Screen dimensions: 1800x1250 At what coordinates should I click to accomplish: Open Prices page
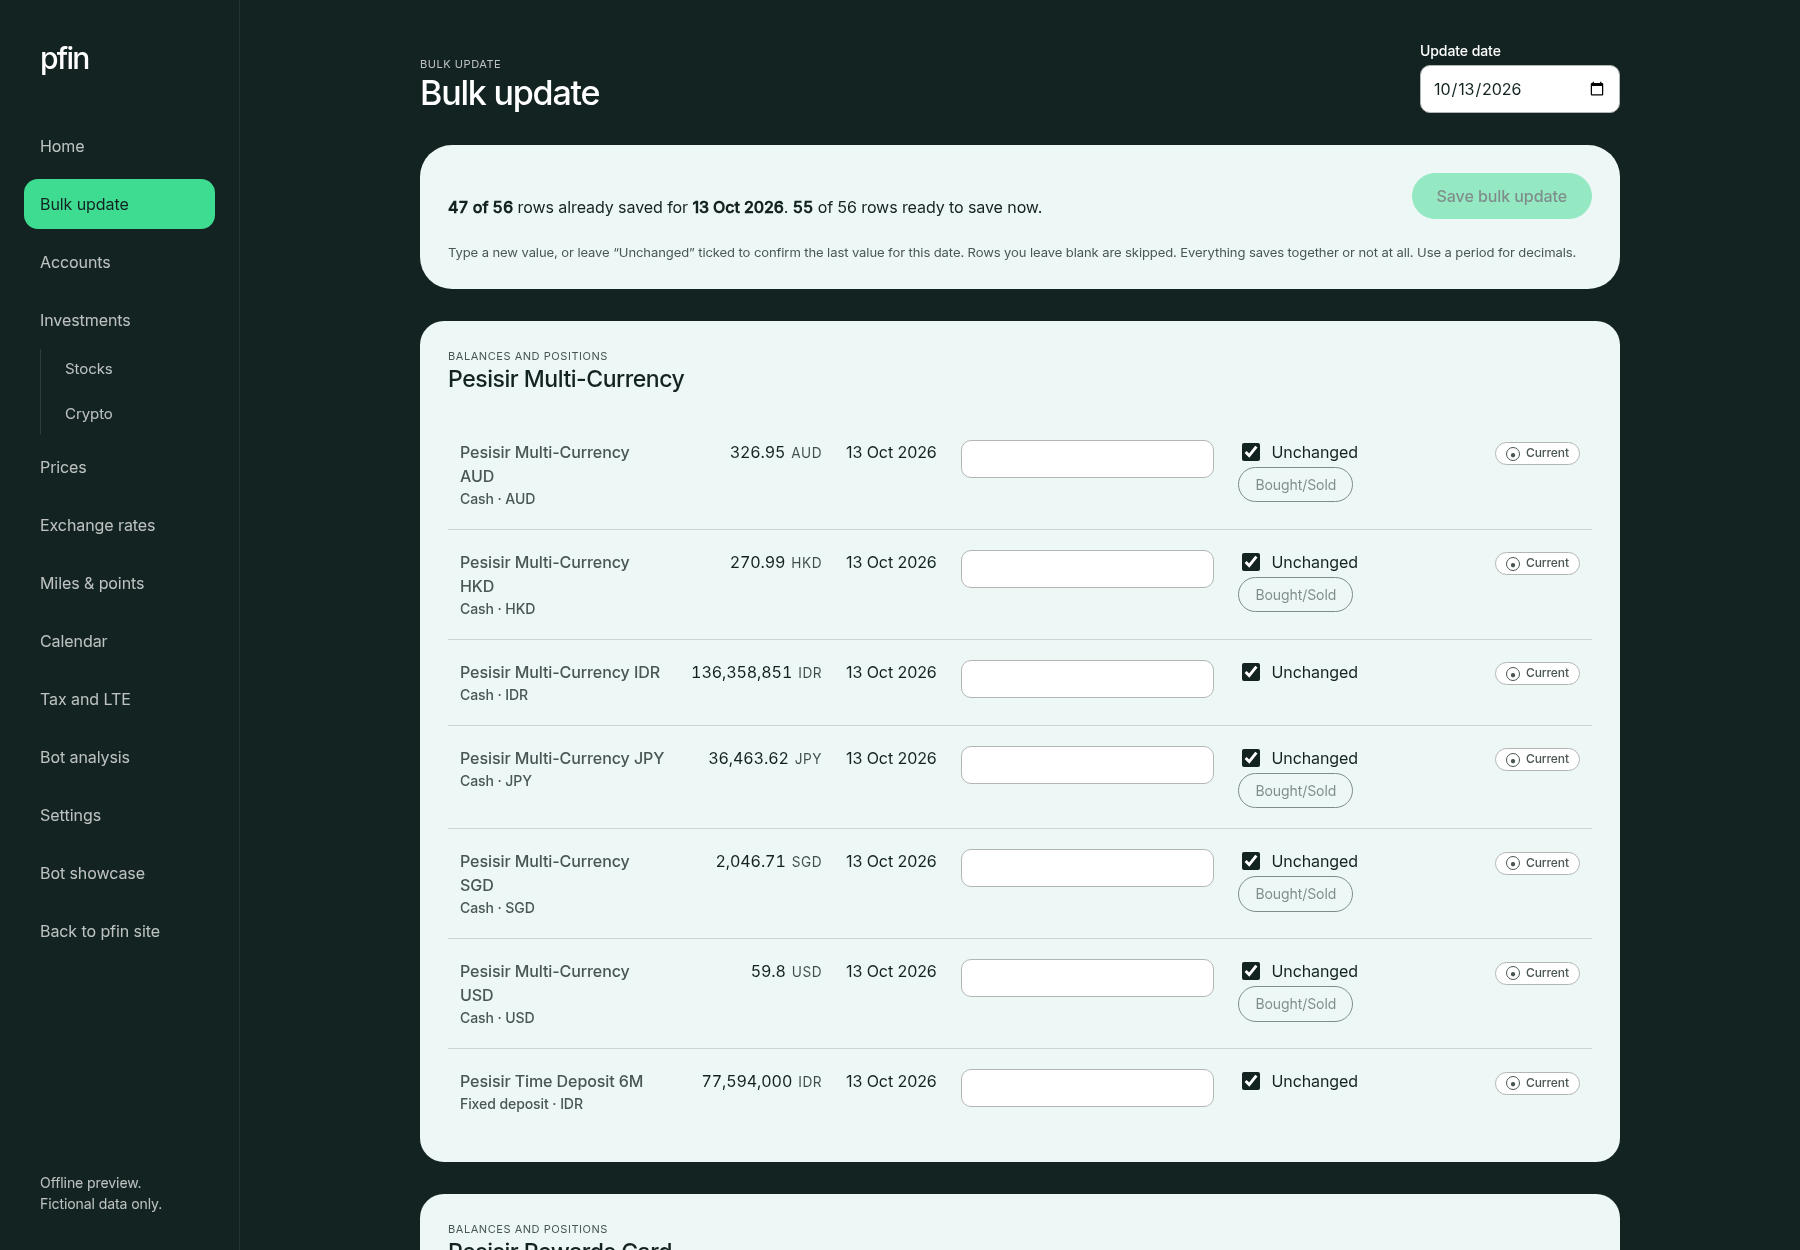coord(119,467)
